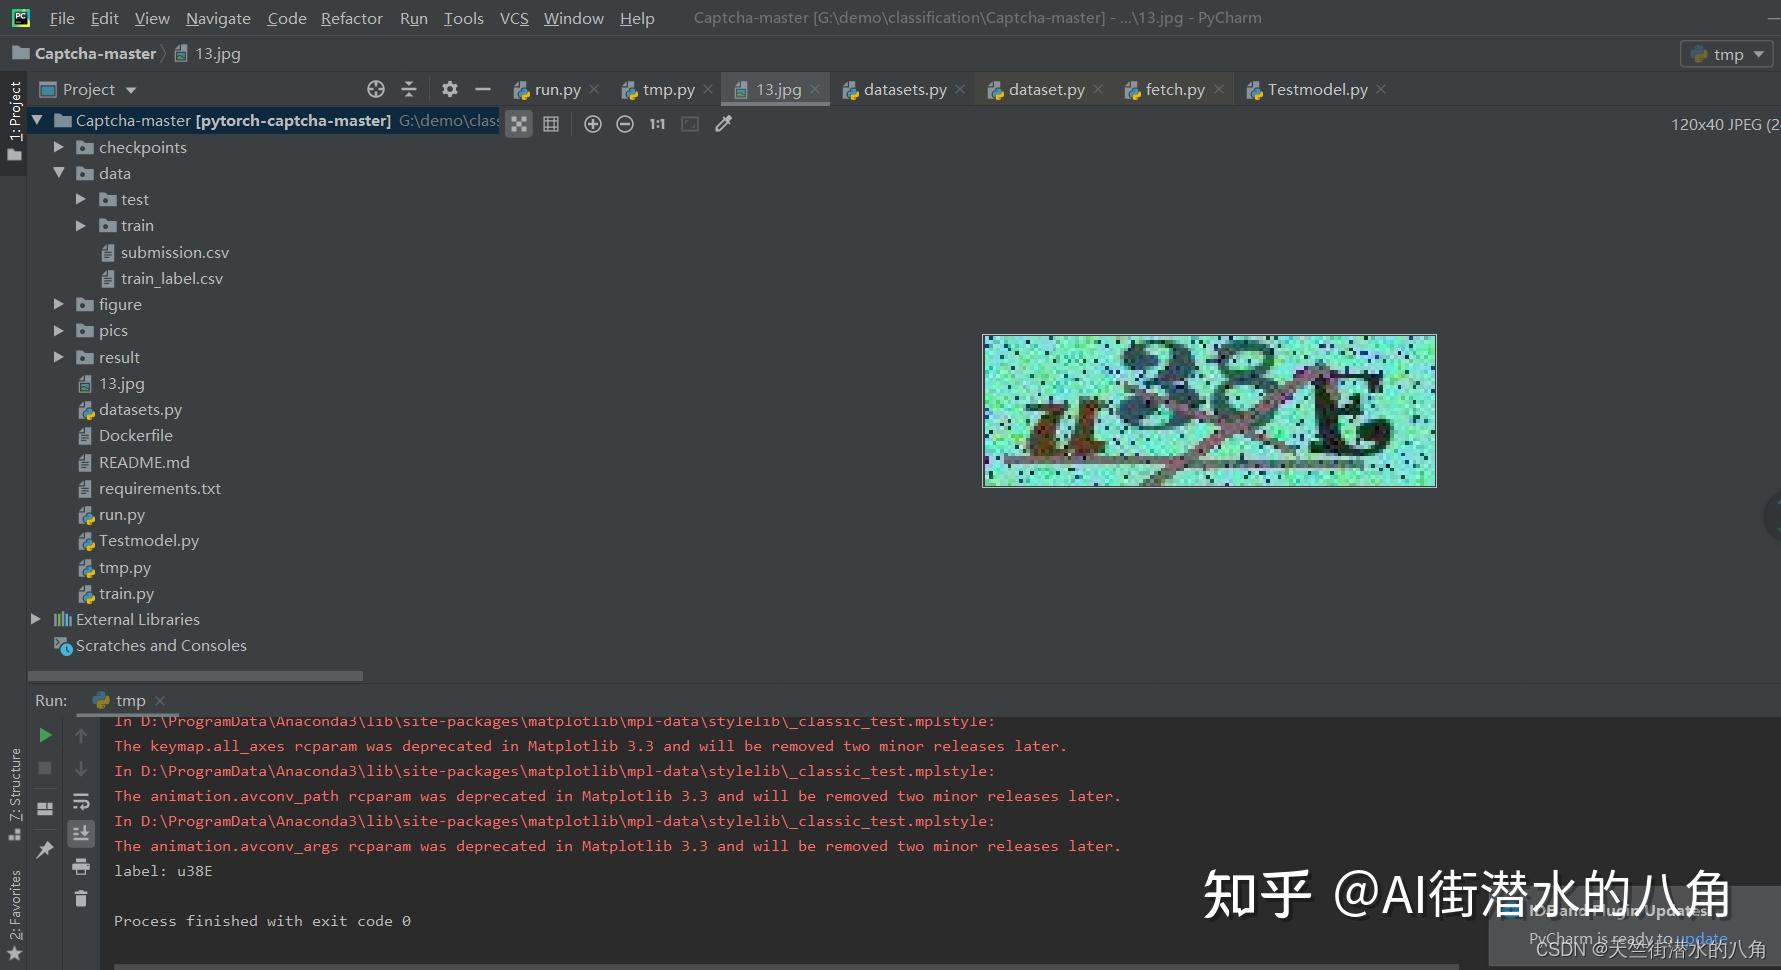Clear console output with trash icon
Screen dimensions: 1781x970
pos(81,898)
